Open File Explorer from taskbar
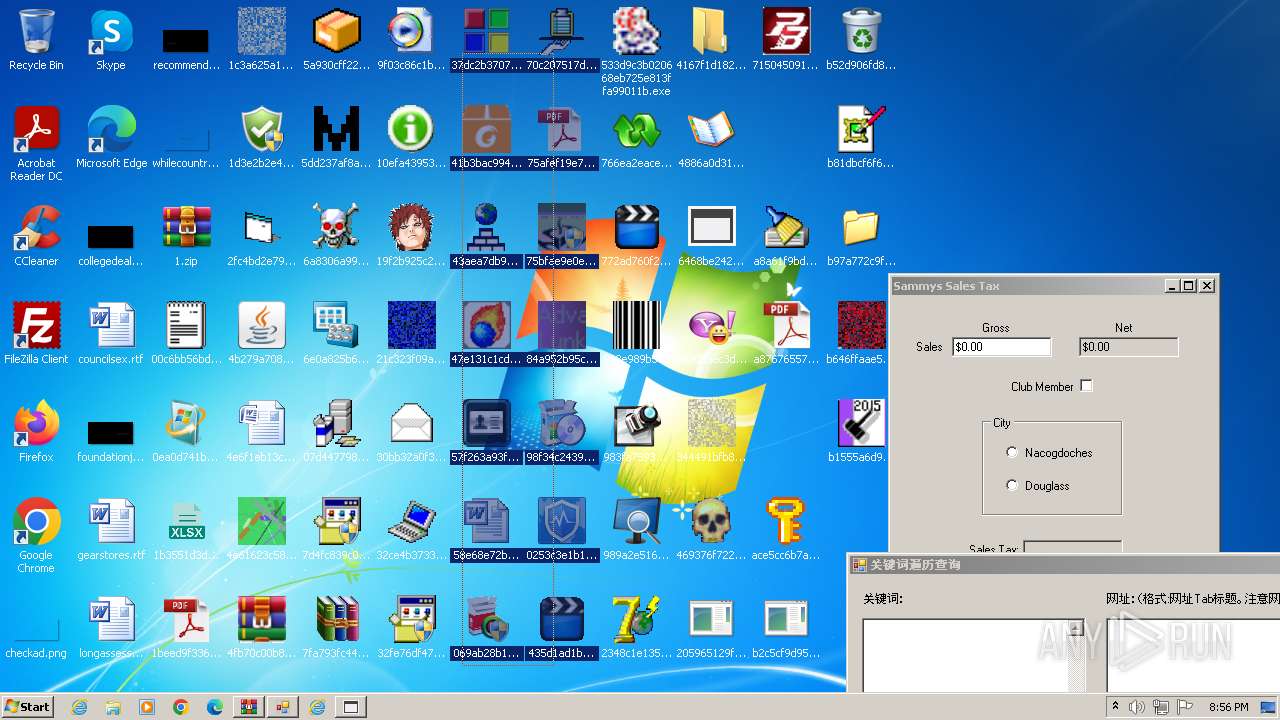Image resolution: width=1280 pixels, height=720 pixels. 113,707
